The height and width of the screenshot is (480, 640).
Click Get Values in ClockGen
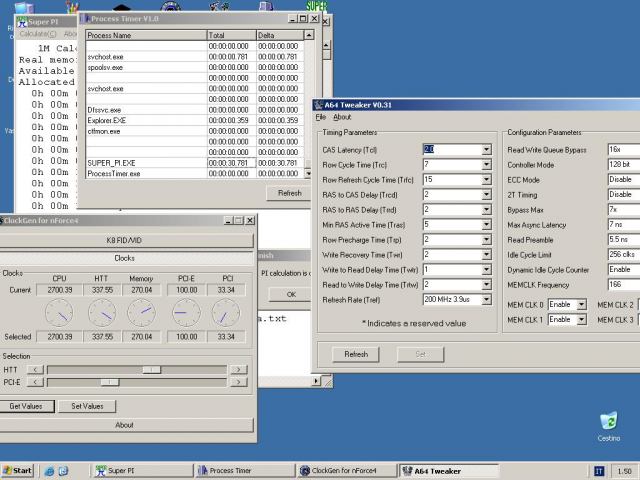(26, 406)
